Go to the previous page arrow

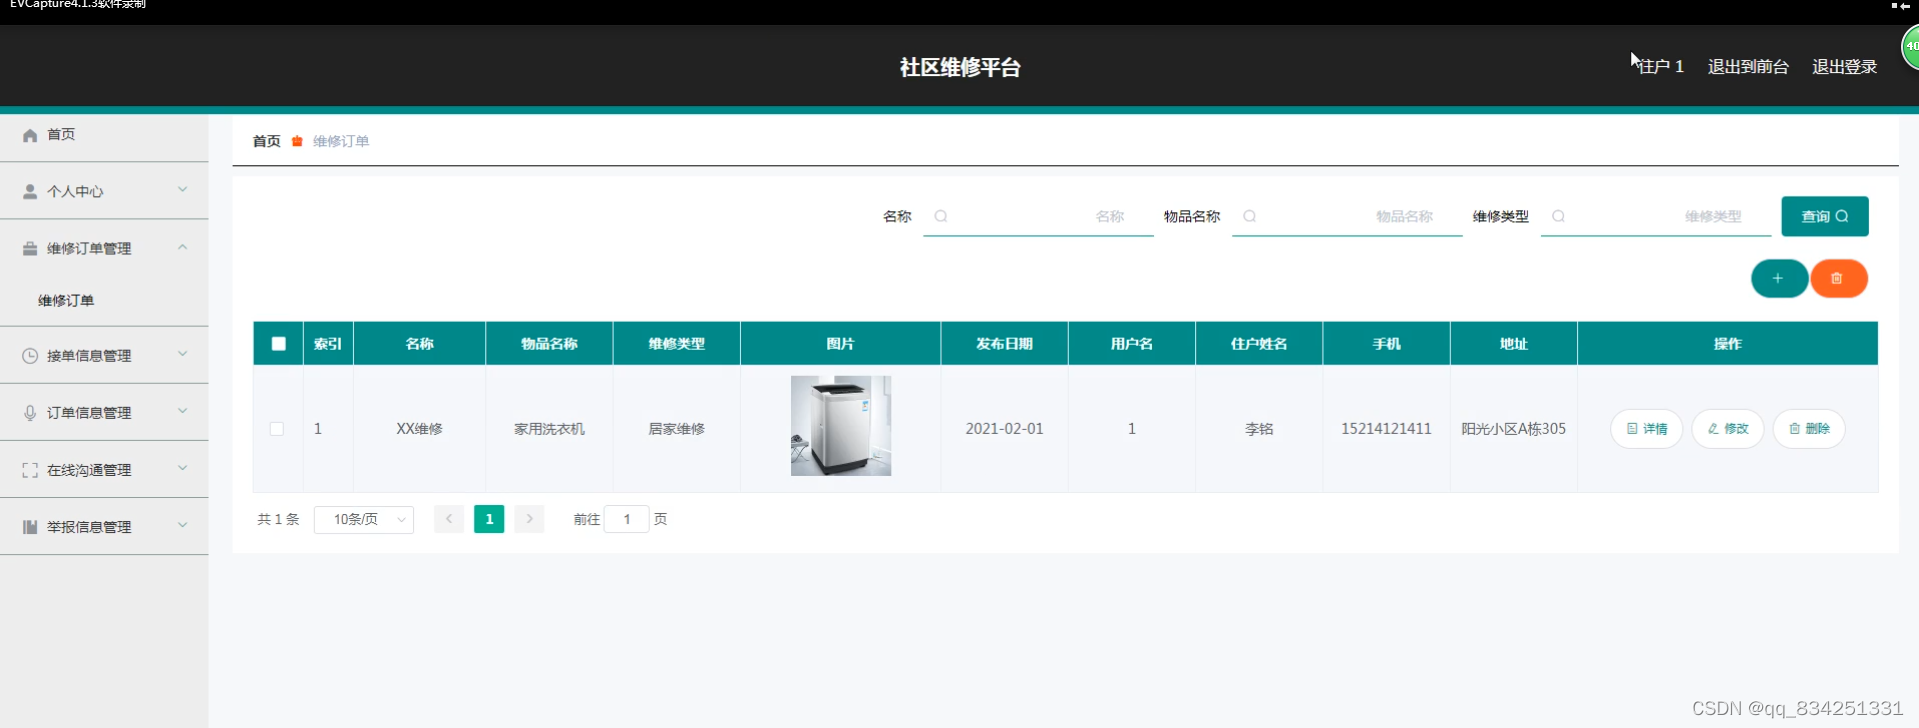coord(449,519)
